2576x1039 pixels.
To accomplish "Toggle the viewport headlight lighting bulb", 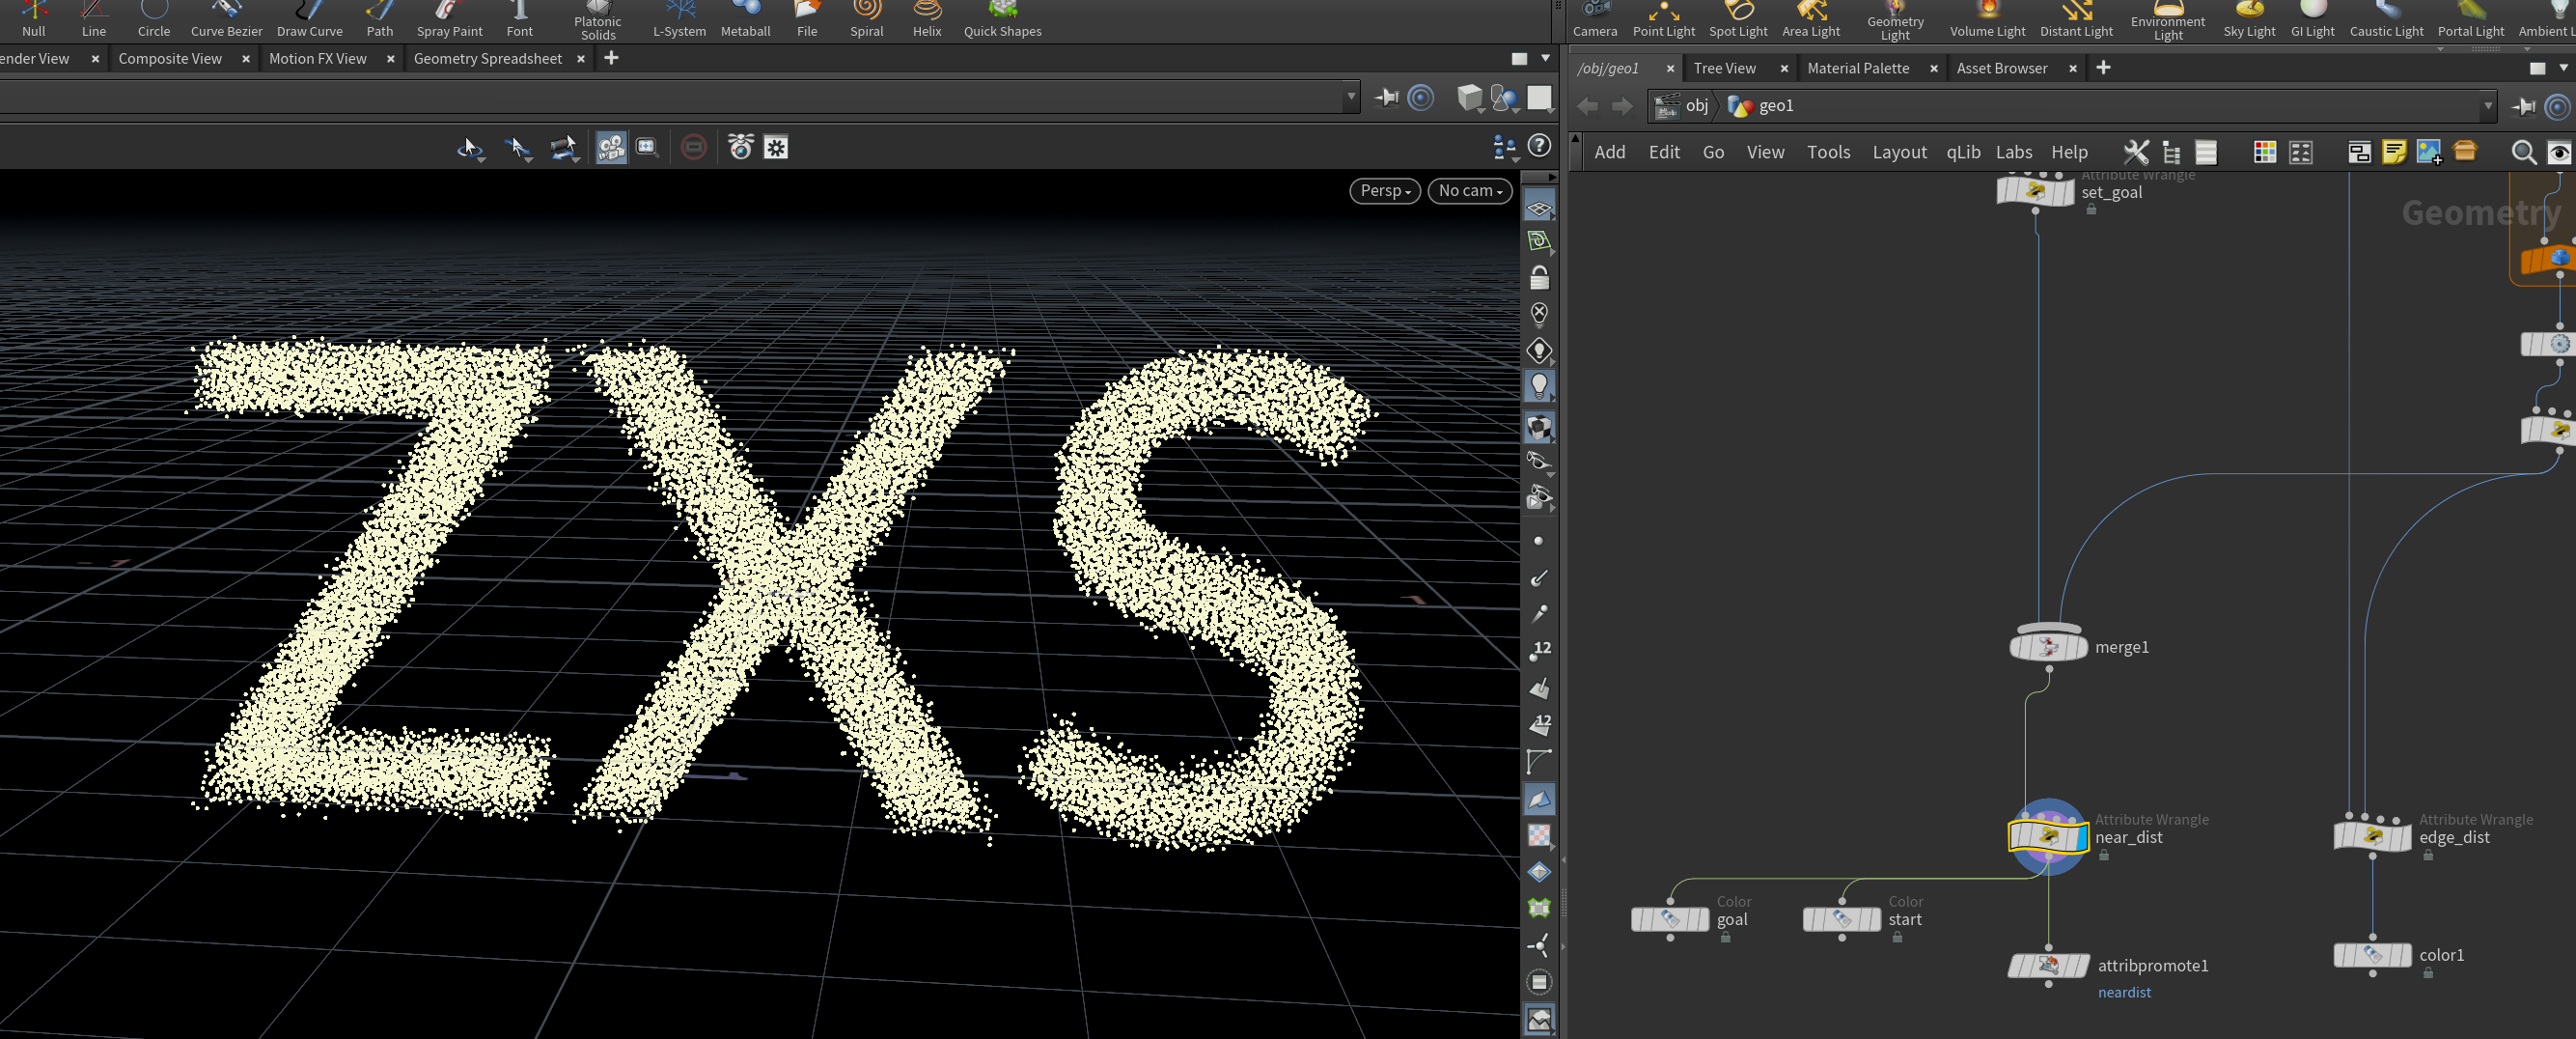I will tap(1539, 386).
